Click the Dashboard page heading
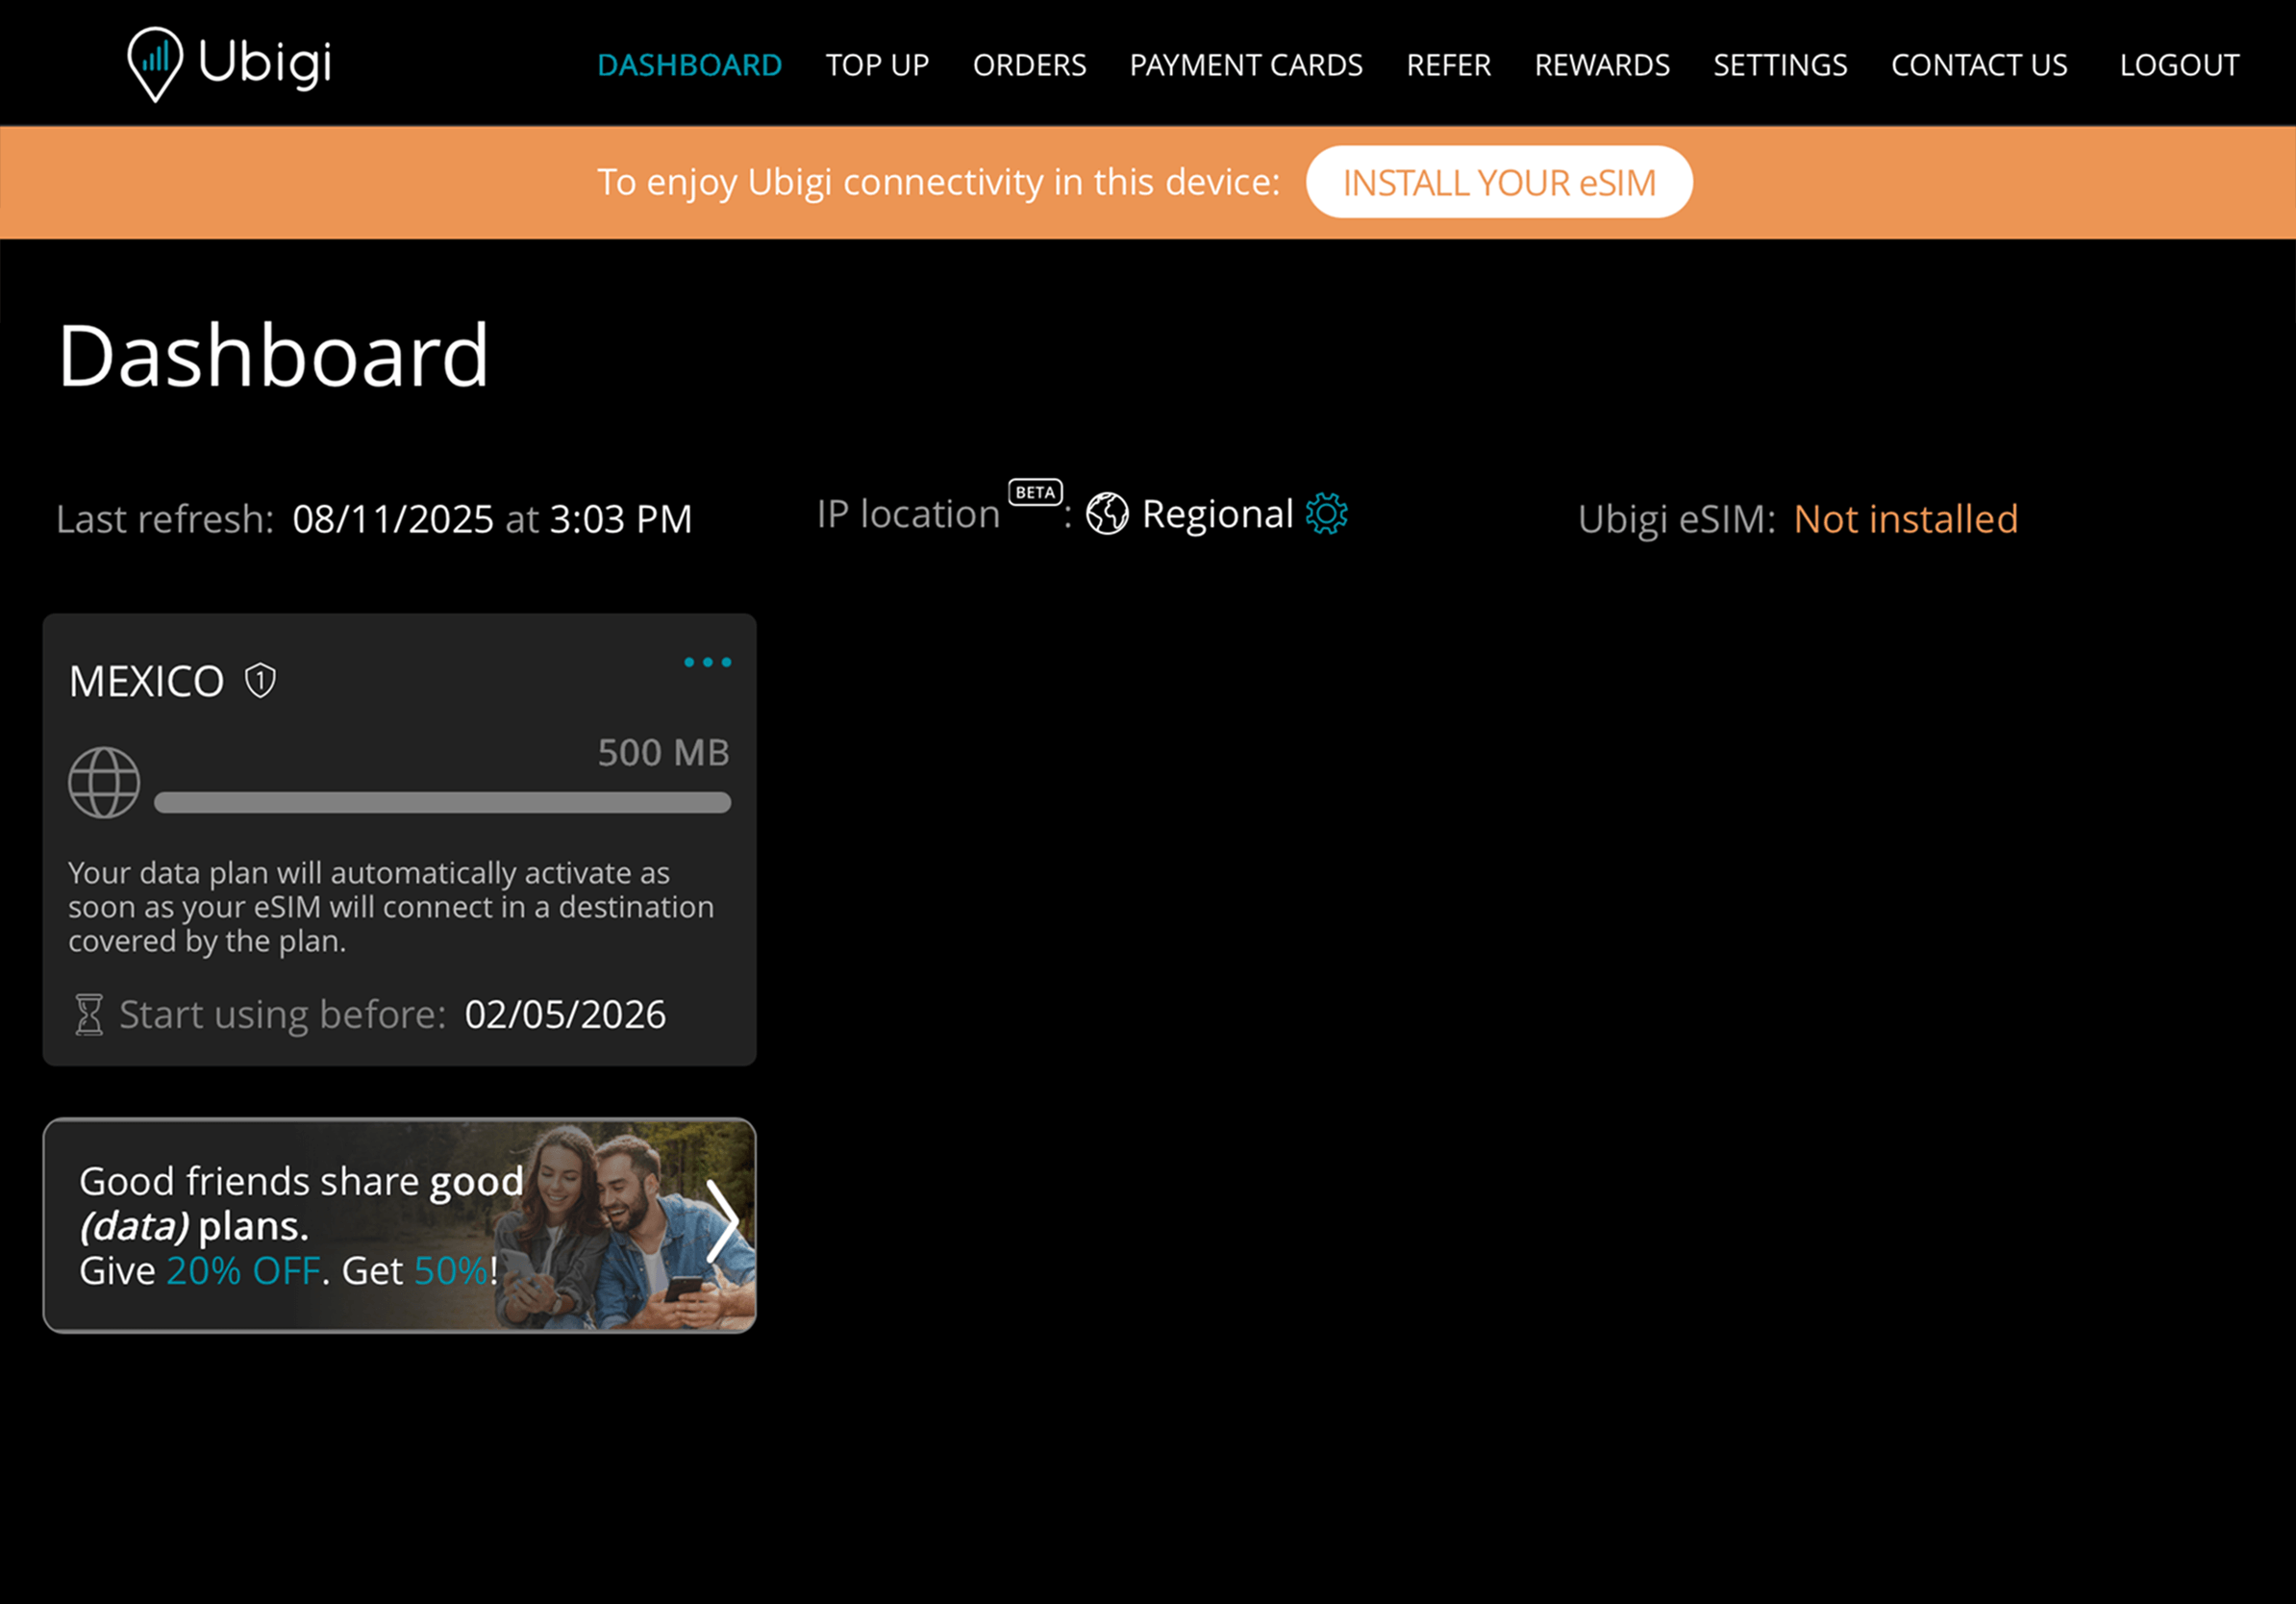Image resolution: width=2296 pixels, height=1604 pixels. click(x=273, y=355)
